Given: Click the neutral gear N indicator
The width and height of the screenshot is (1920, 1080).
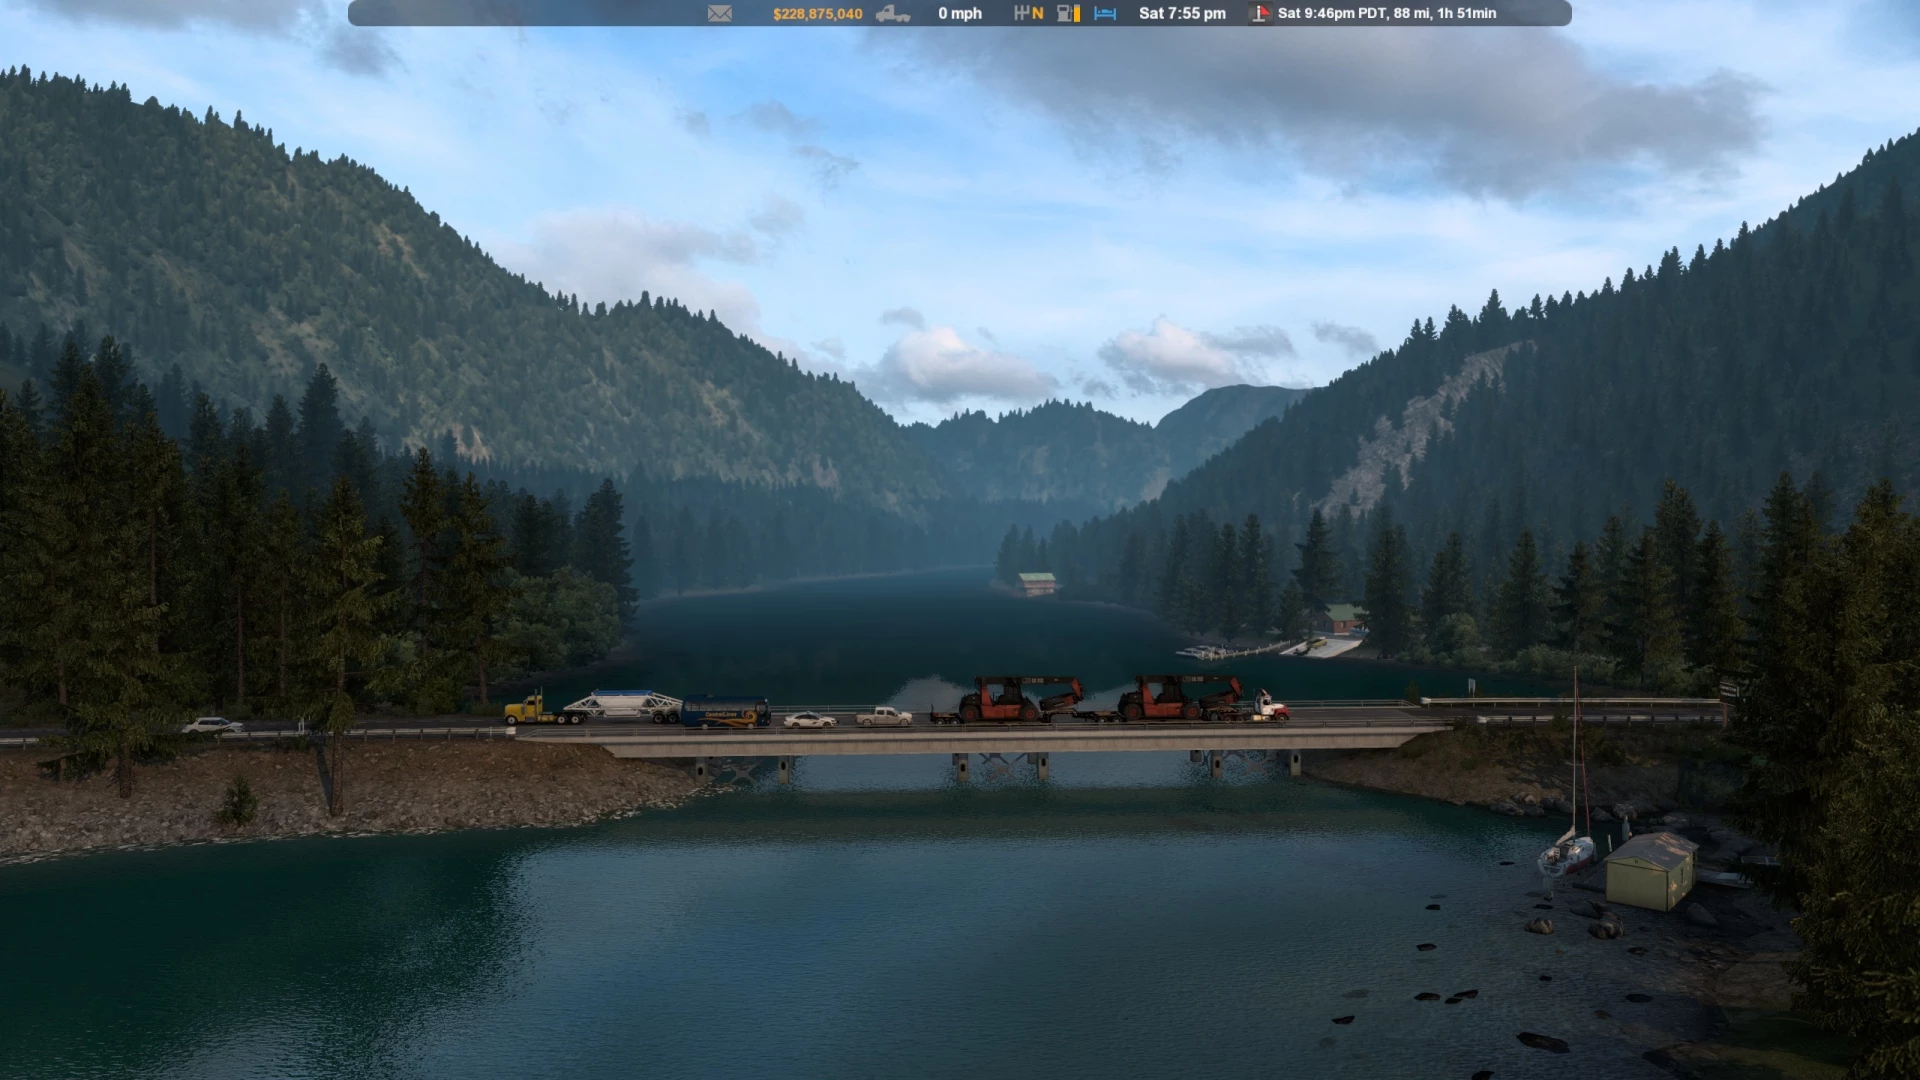Looking at the screenshot, I should [1038, 14].
